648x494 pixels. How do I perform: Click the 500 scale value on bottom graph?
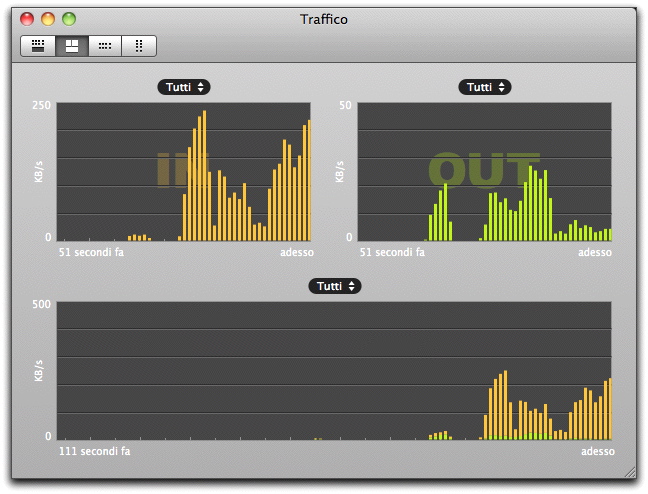pos(41,304)
